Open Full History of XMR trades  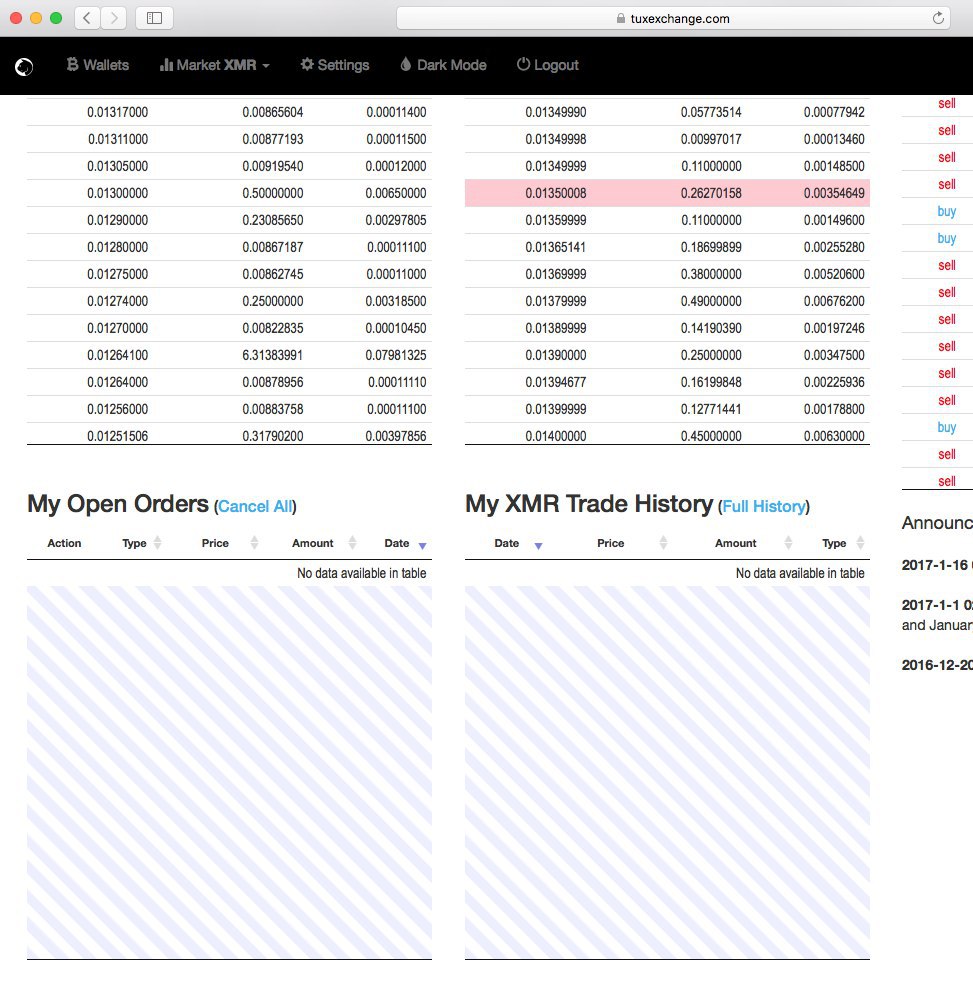(x=764, y=507)
